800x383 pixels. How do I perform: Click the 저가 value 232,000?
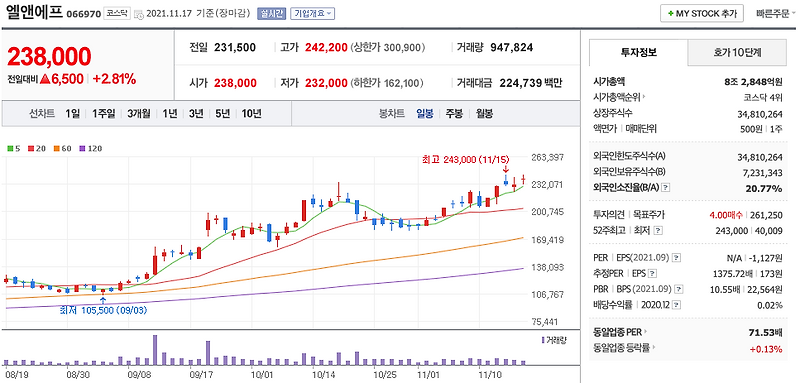point(326,83)
